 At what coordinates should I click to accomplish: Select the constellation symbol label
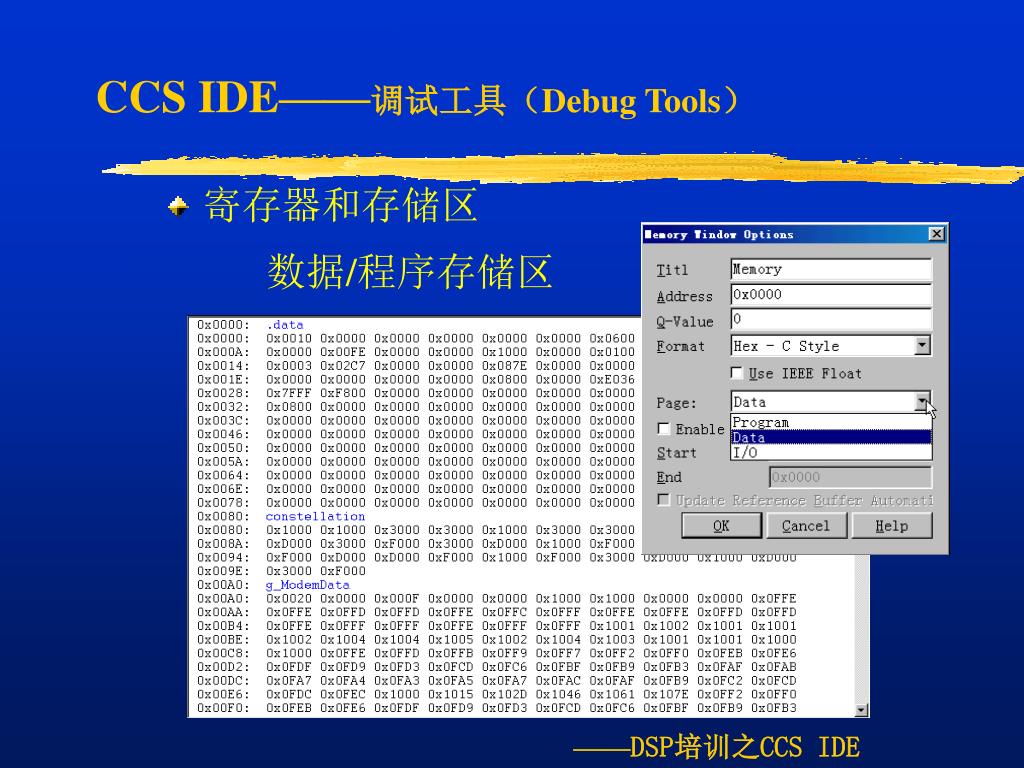coord(315,516)
